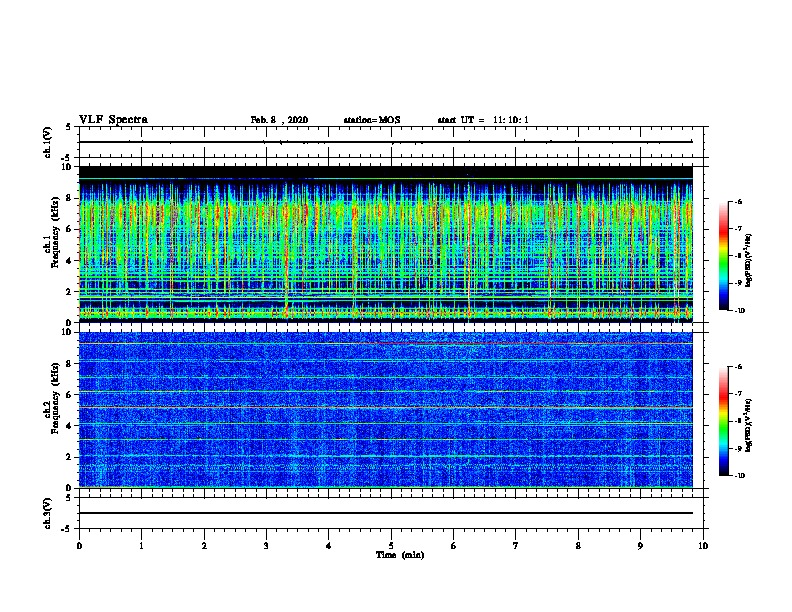Image resolution: width=792 pixels, height=612 pixels.
Task: Click the "4" kHz tick on ch.1 axis
Action: pyautogui.click(x=70, y=261)
